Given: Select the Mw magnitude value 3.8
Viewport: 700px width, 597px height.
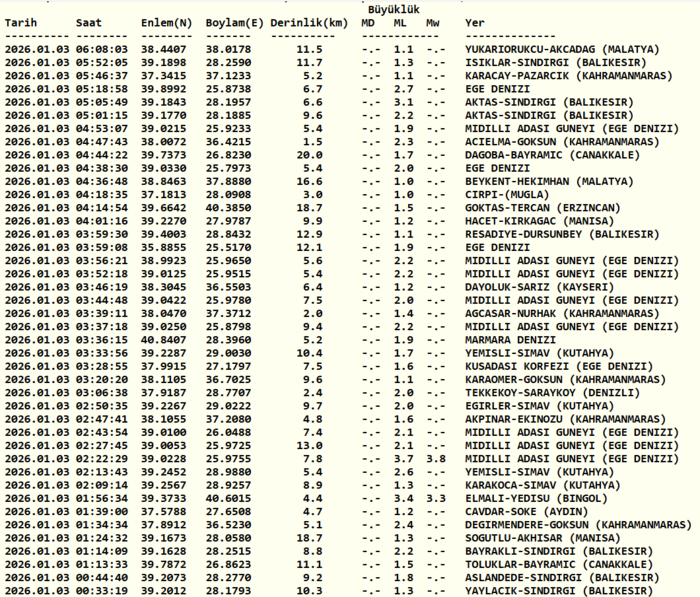Looking at the screenshot, I should click(436, 458).
